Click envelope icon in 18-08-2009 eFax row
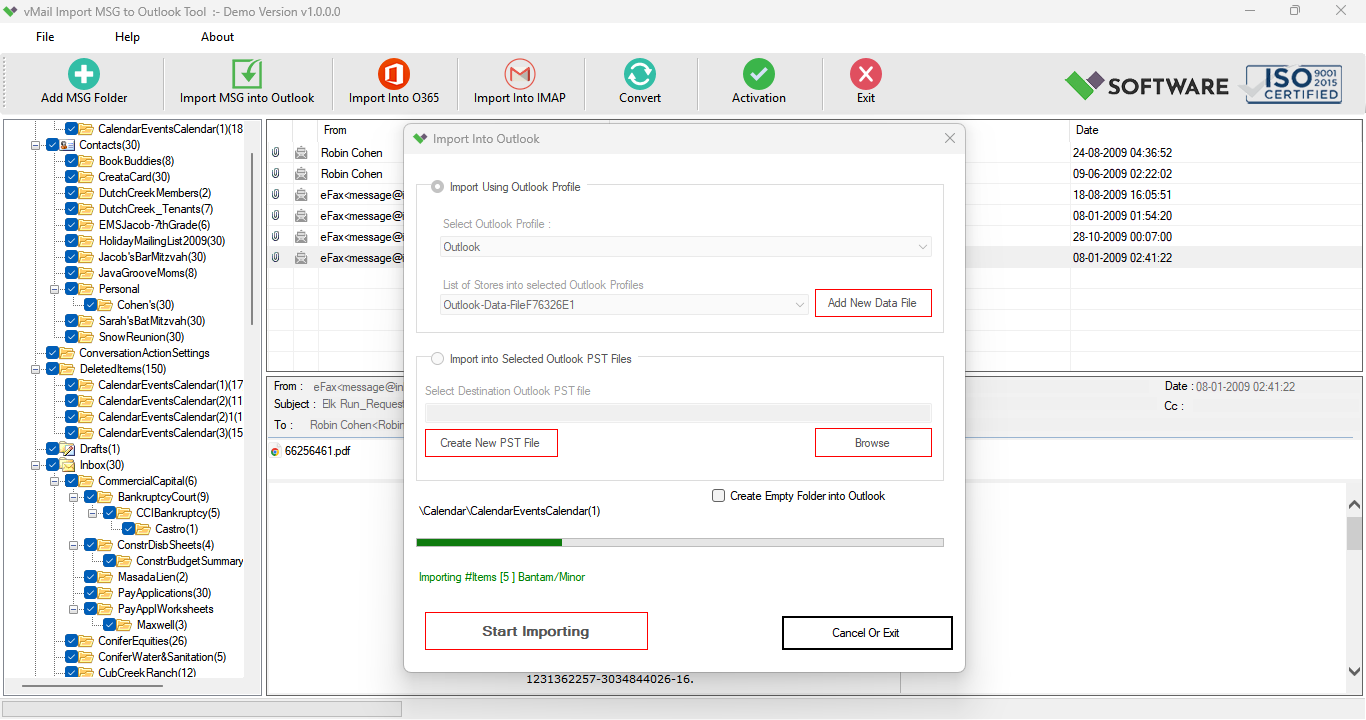 [301, 195]
